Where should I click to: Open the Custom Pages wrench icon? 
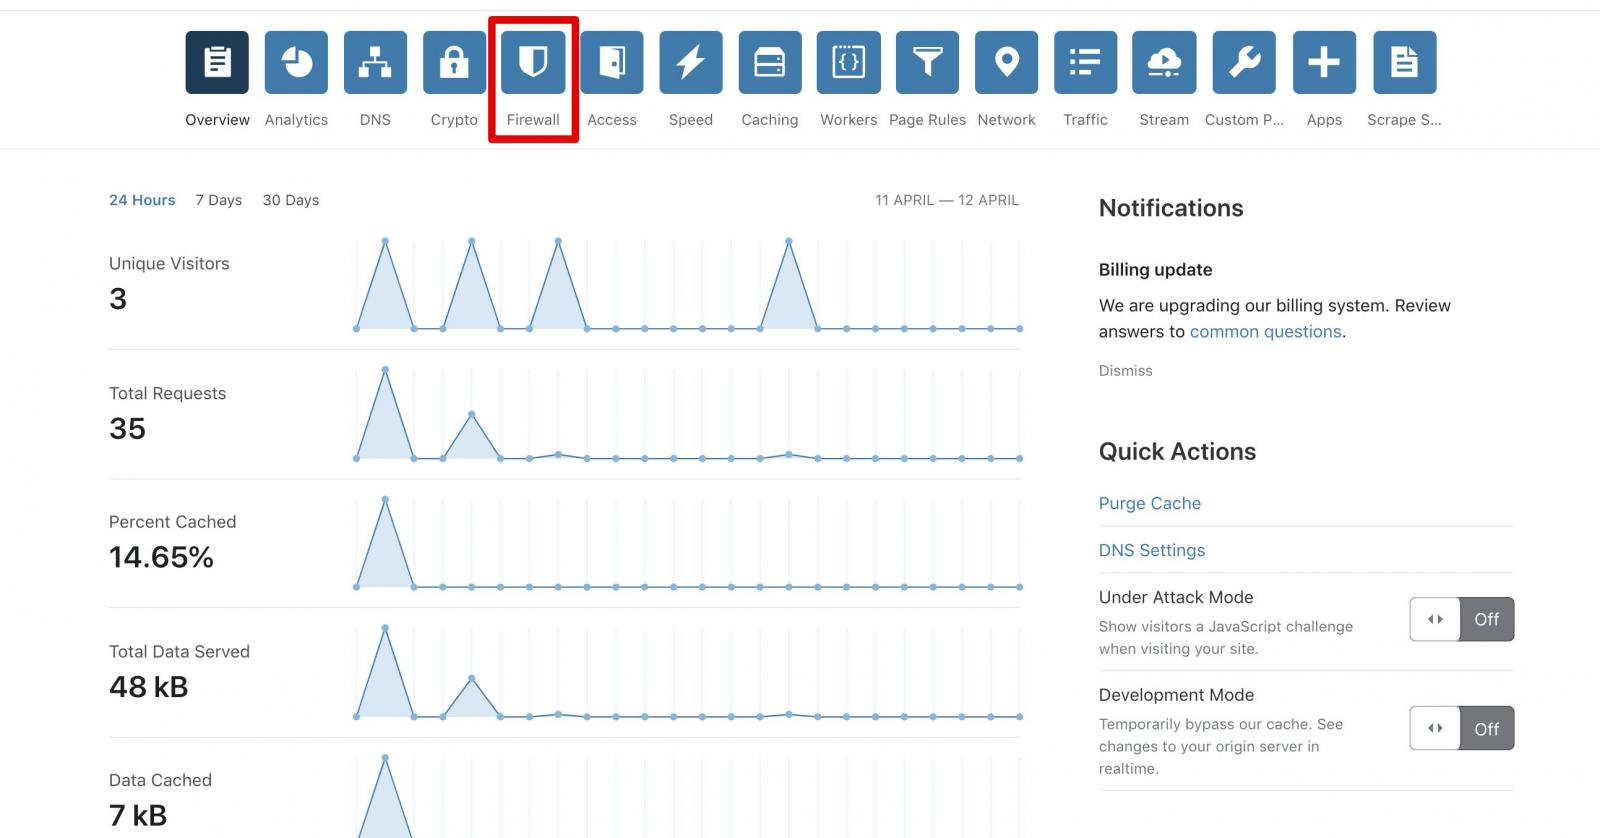click(x=1244, y=62)
